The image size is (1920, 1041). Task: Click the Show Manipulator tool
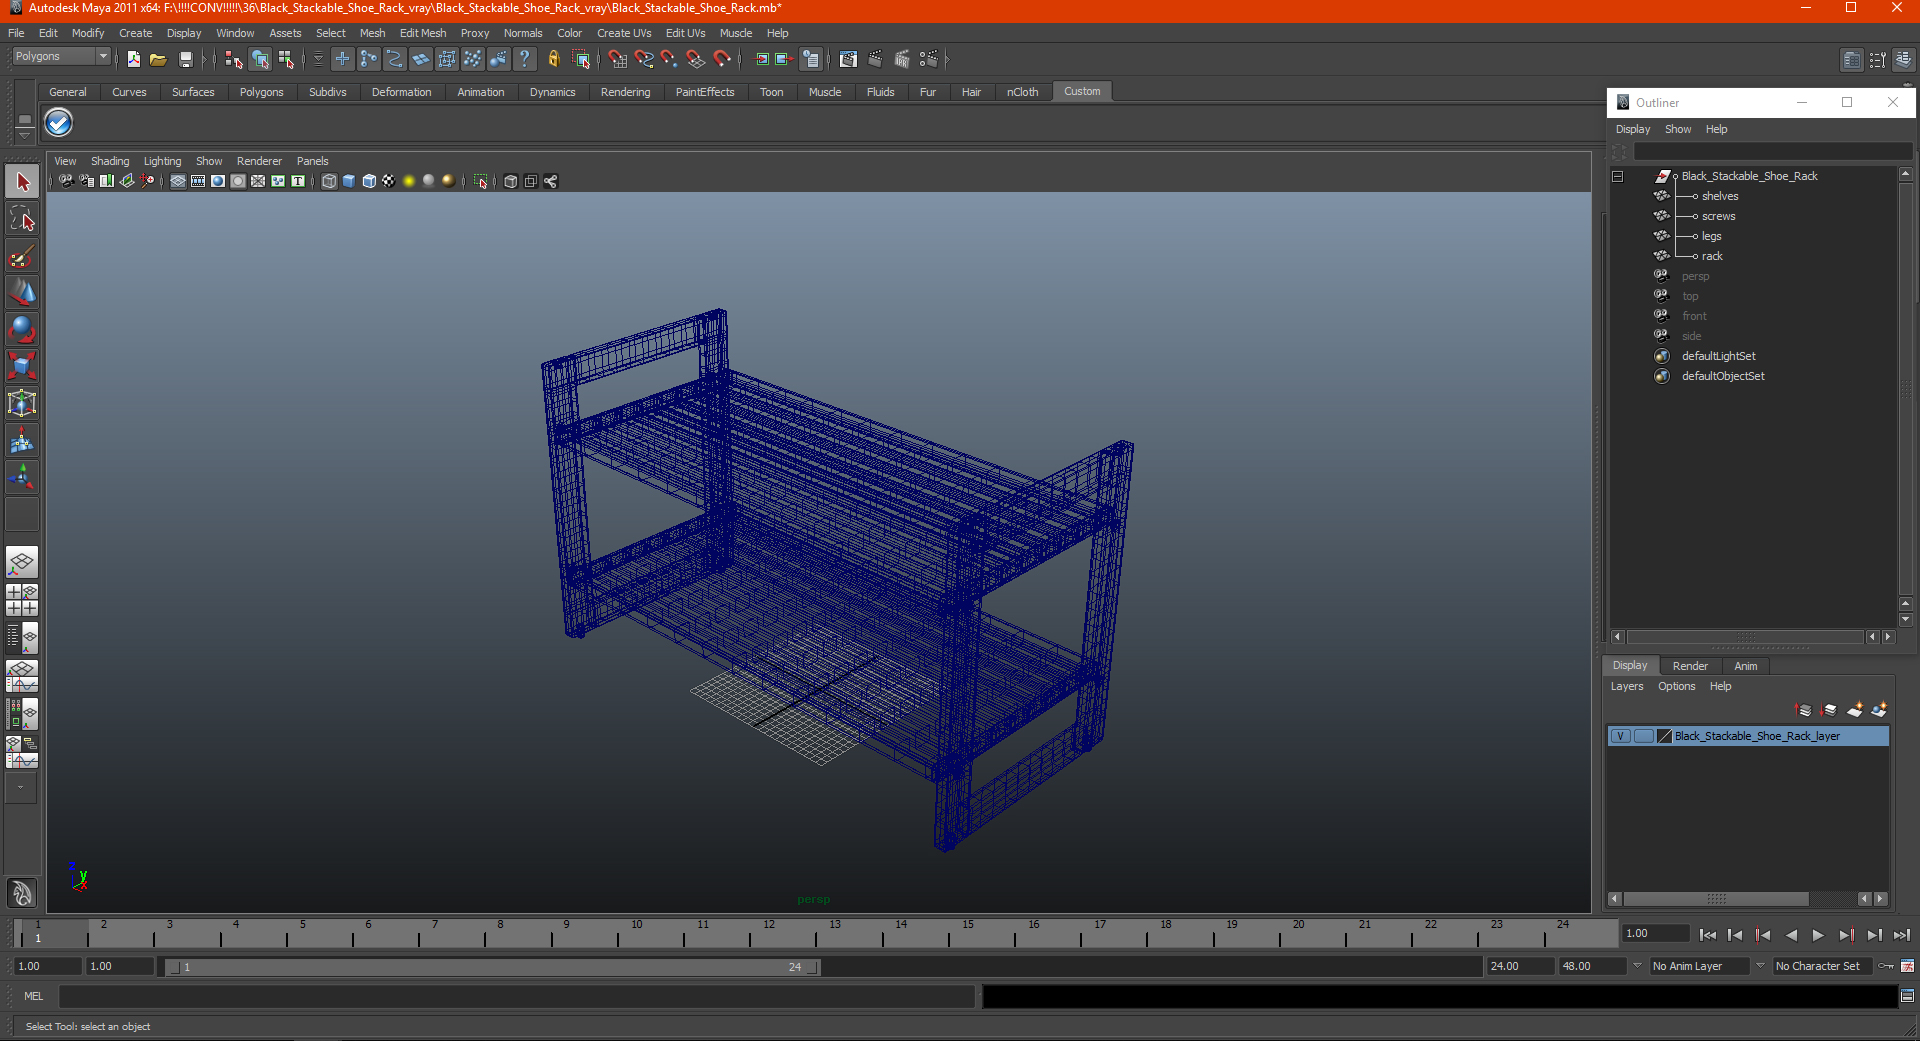pos(22,477)
